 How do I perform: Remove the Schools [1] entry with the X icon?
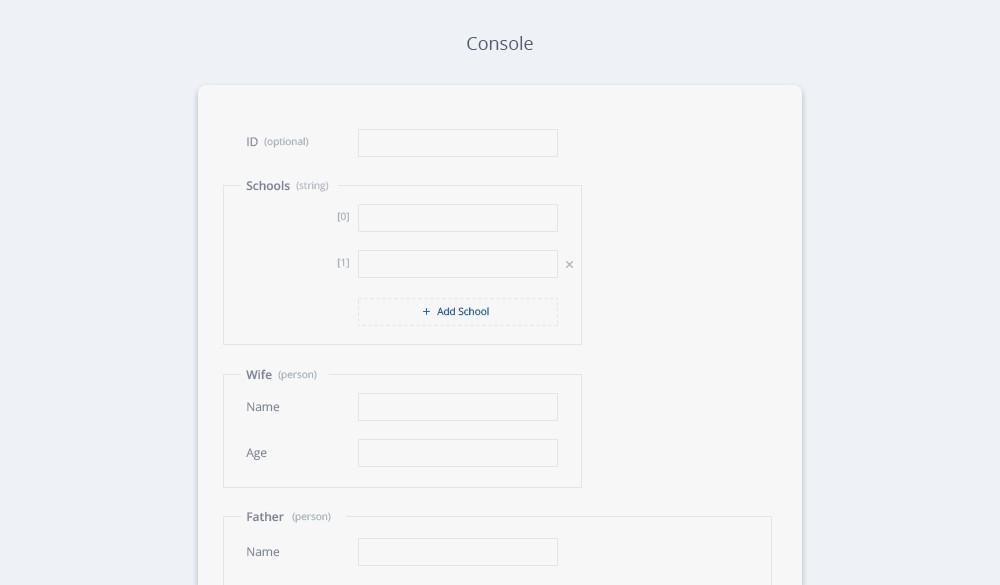pyautogui.click(x=570, y=265)
